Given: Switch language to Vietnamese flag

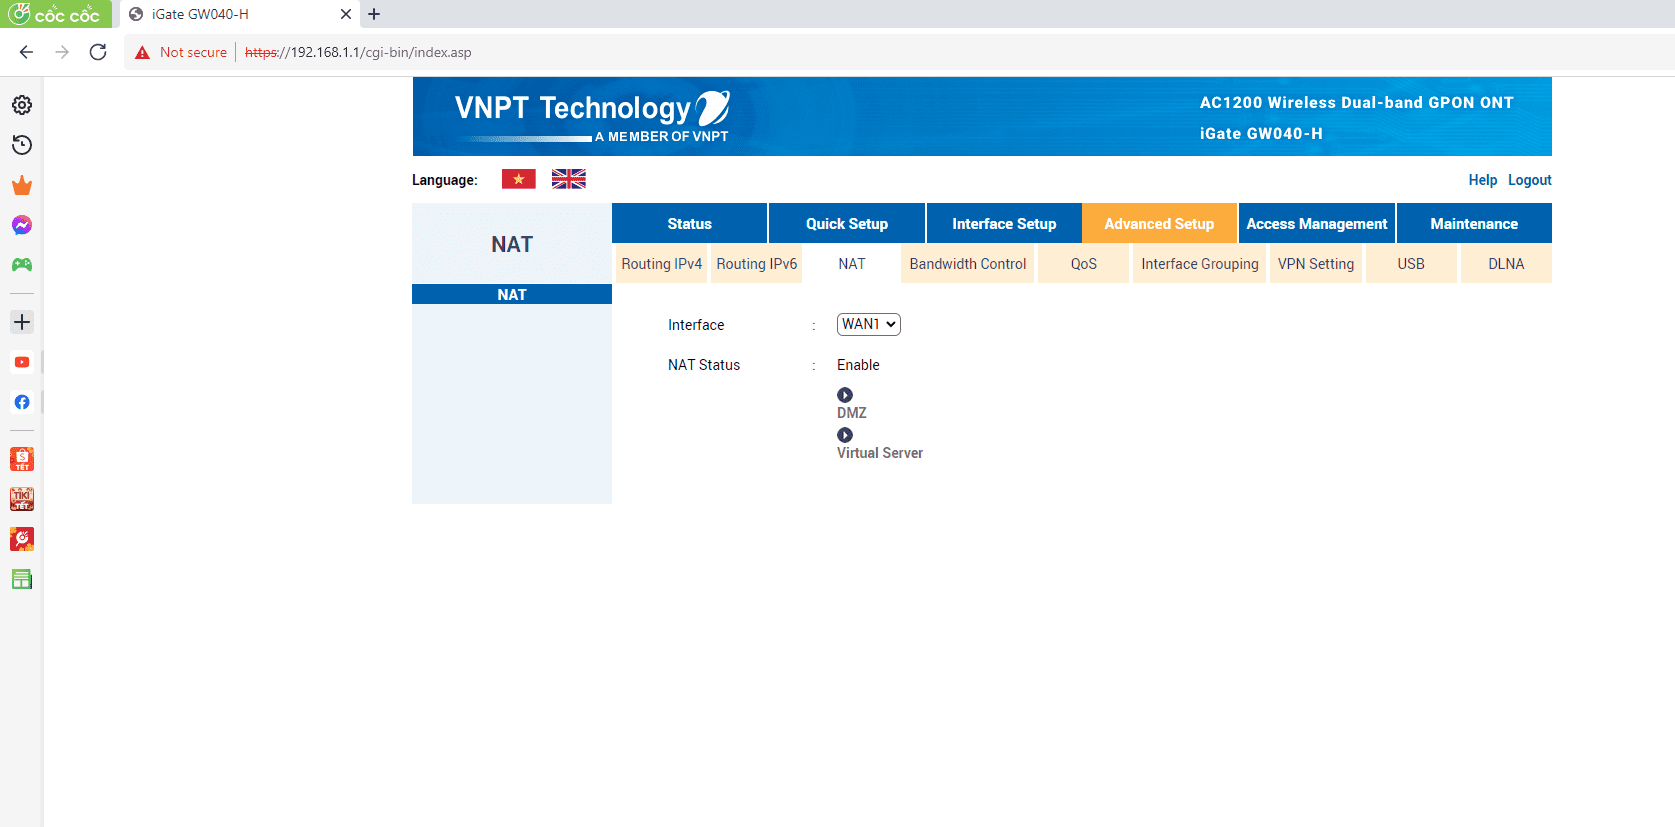Looking at the screenshot, I should 519,179.
